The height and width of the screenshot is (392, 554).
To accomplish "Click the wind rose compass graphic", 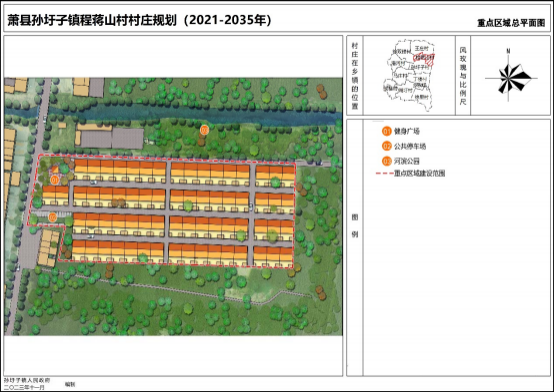I will [x=511, y=78].
